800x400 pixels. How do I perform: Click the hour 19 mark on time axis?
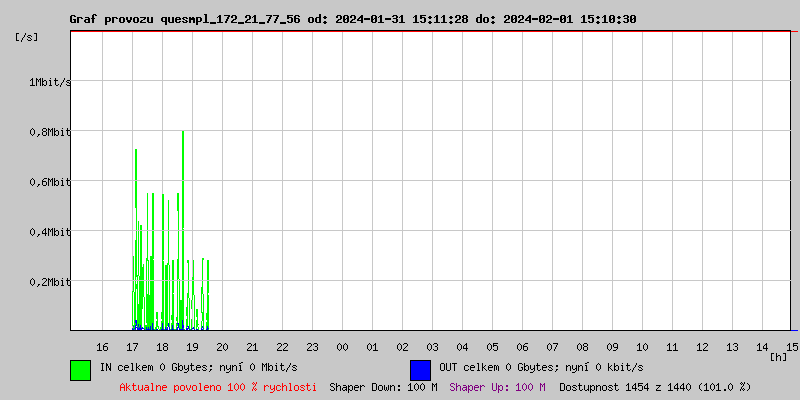tap(192, 347)
